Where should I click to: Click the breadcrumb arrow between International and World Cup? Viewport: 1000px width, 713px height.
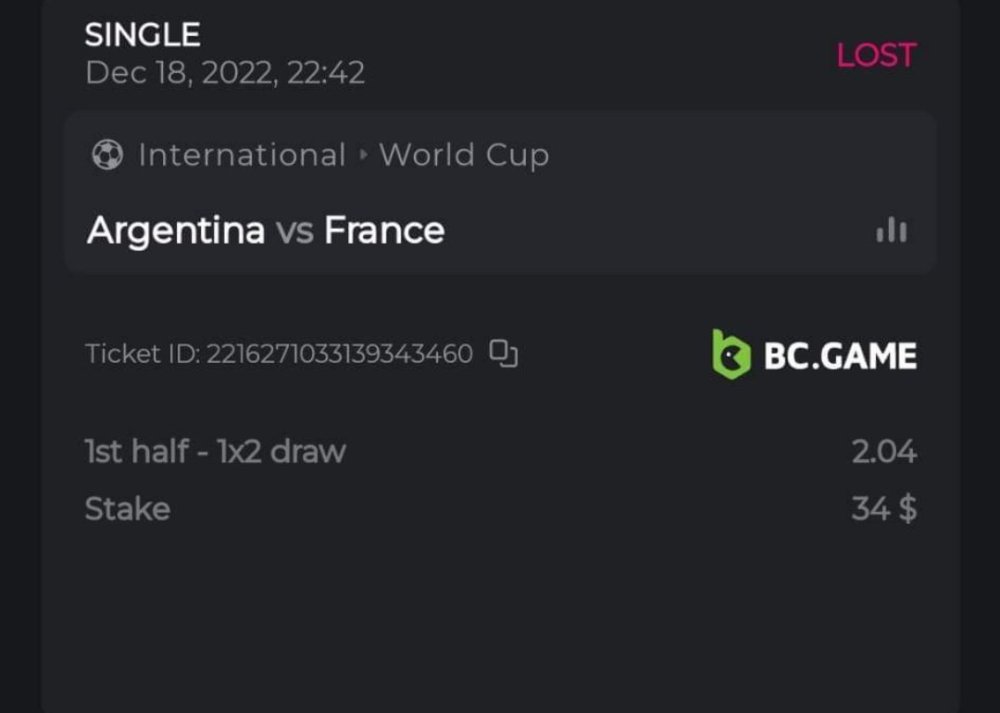tap(362, 156)
